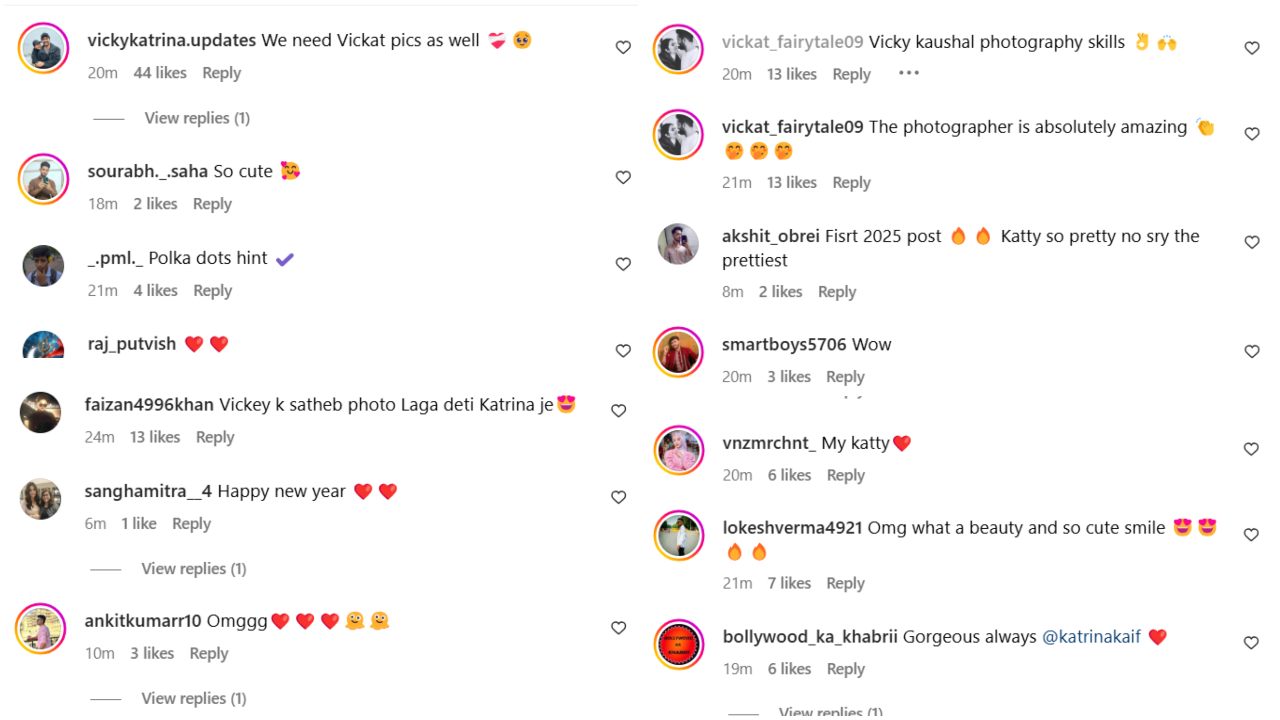
Task: Tap heart on Polka dots hint comment
Action: (623, 264)
